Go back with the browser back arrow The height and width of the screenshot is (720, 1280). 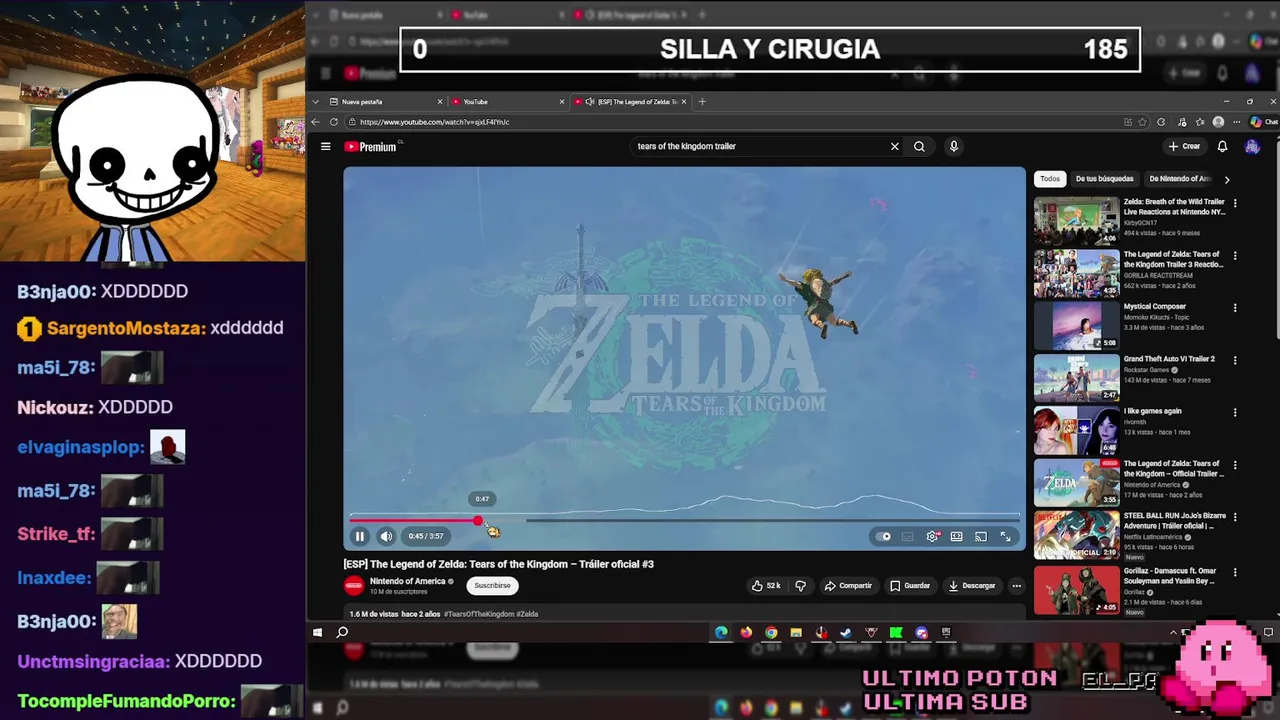point(316,122)
